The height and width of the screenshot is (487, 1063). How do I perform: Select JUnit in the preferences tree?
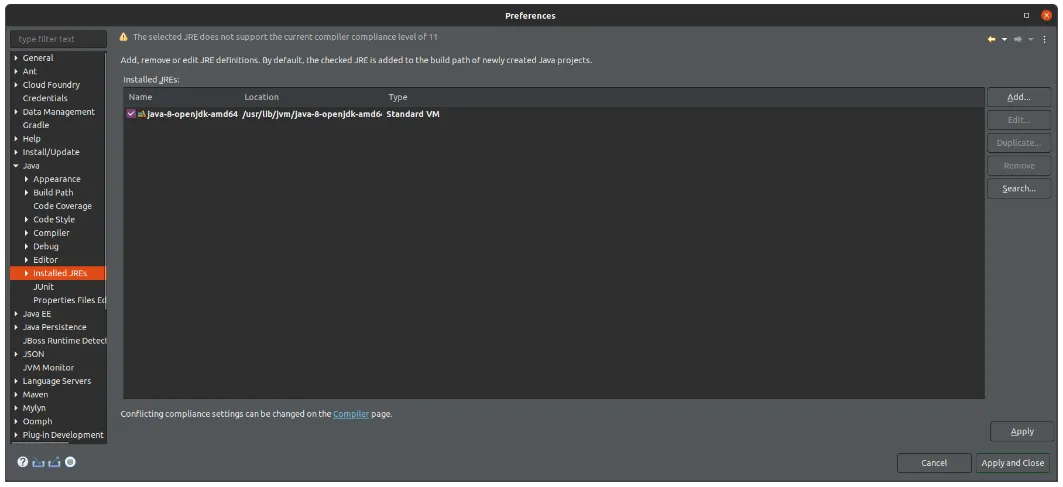43,286
